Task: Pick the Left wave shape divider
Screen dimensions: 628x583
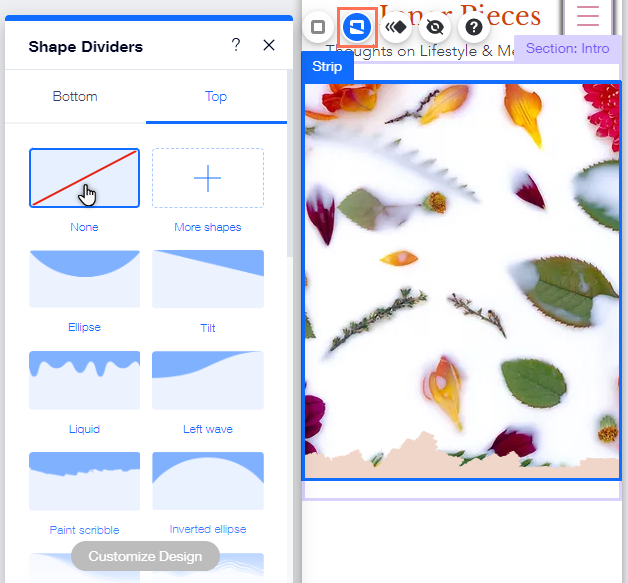Action: click(208, 380)
